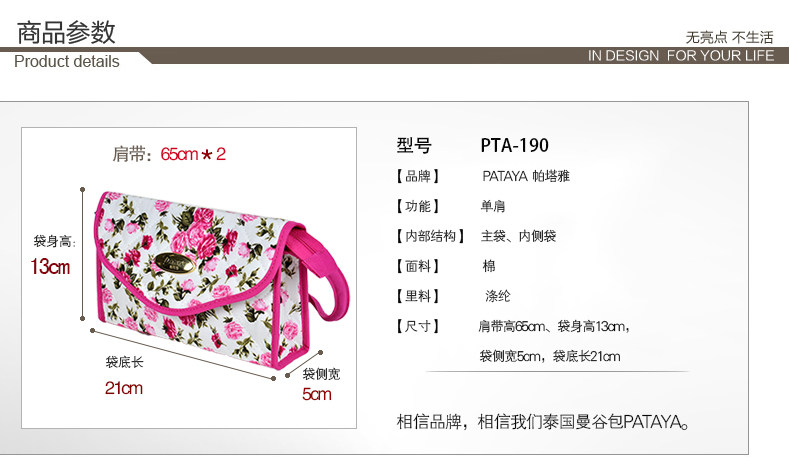Click the 肩带 65cm*2 strap measurement
Image resolution: width=790 pixels, height=474 pixels.
click(x=169, y=154)
